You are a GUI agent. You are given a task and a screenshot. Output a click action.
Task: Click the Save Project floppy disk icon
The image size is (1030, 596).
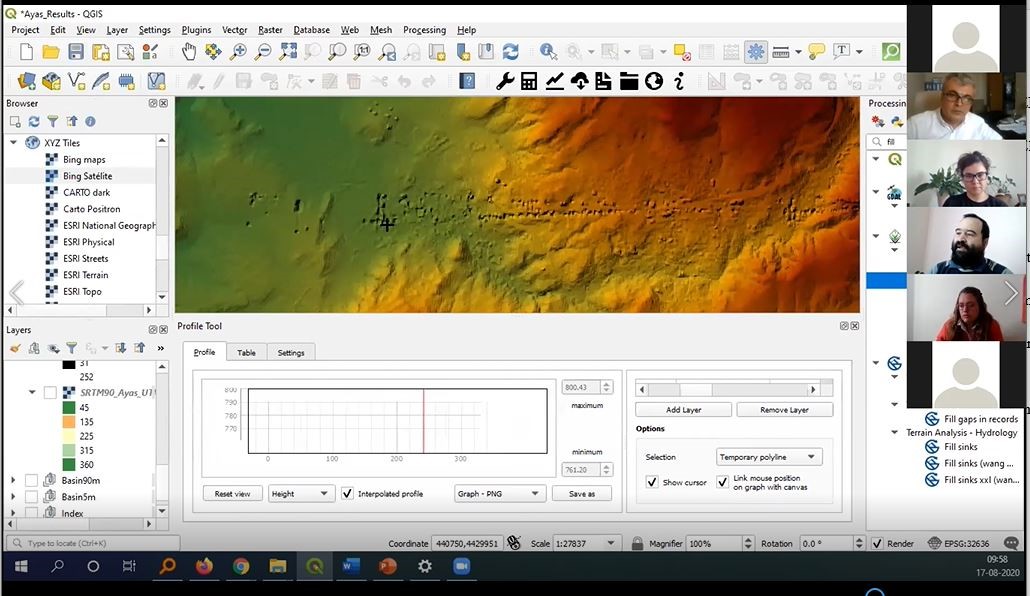pyautogui.click(x=76, y=52)
